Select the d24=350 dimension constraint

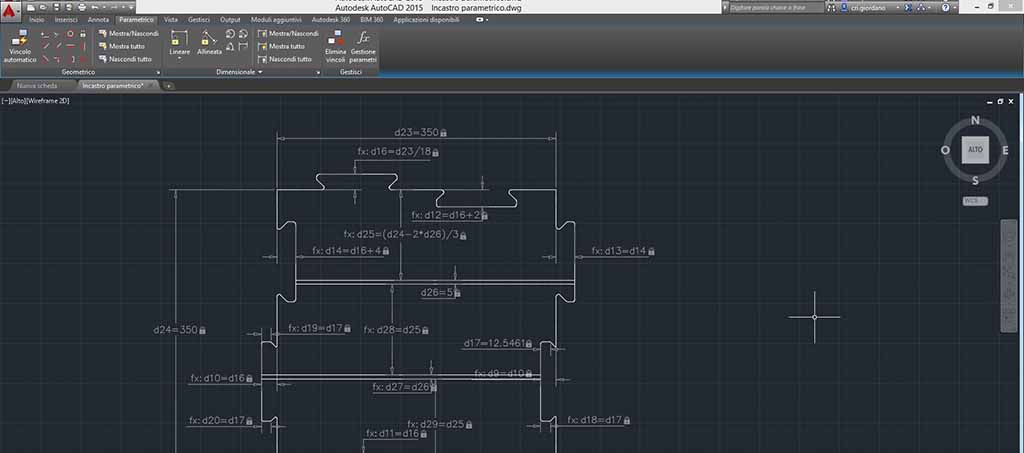coord(180,330)
